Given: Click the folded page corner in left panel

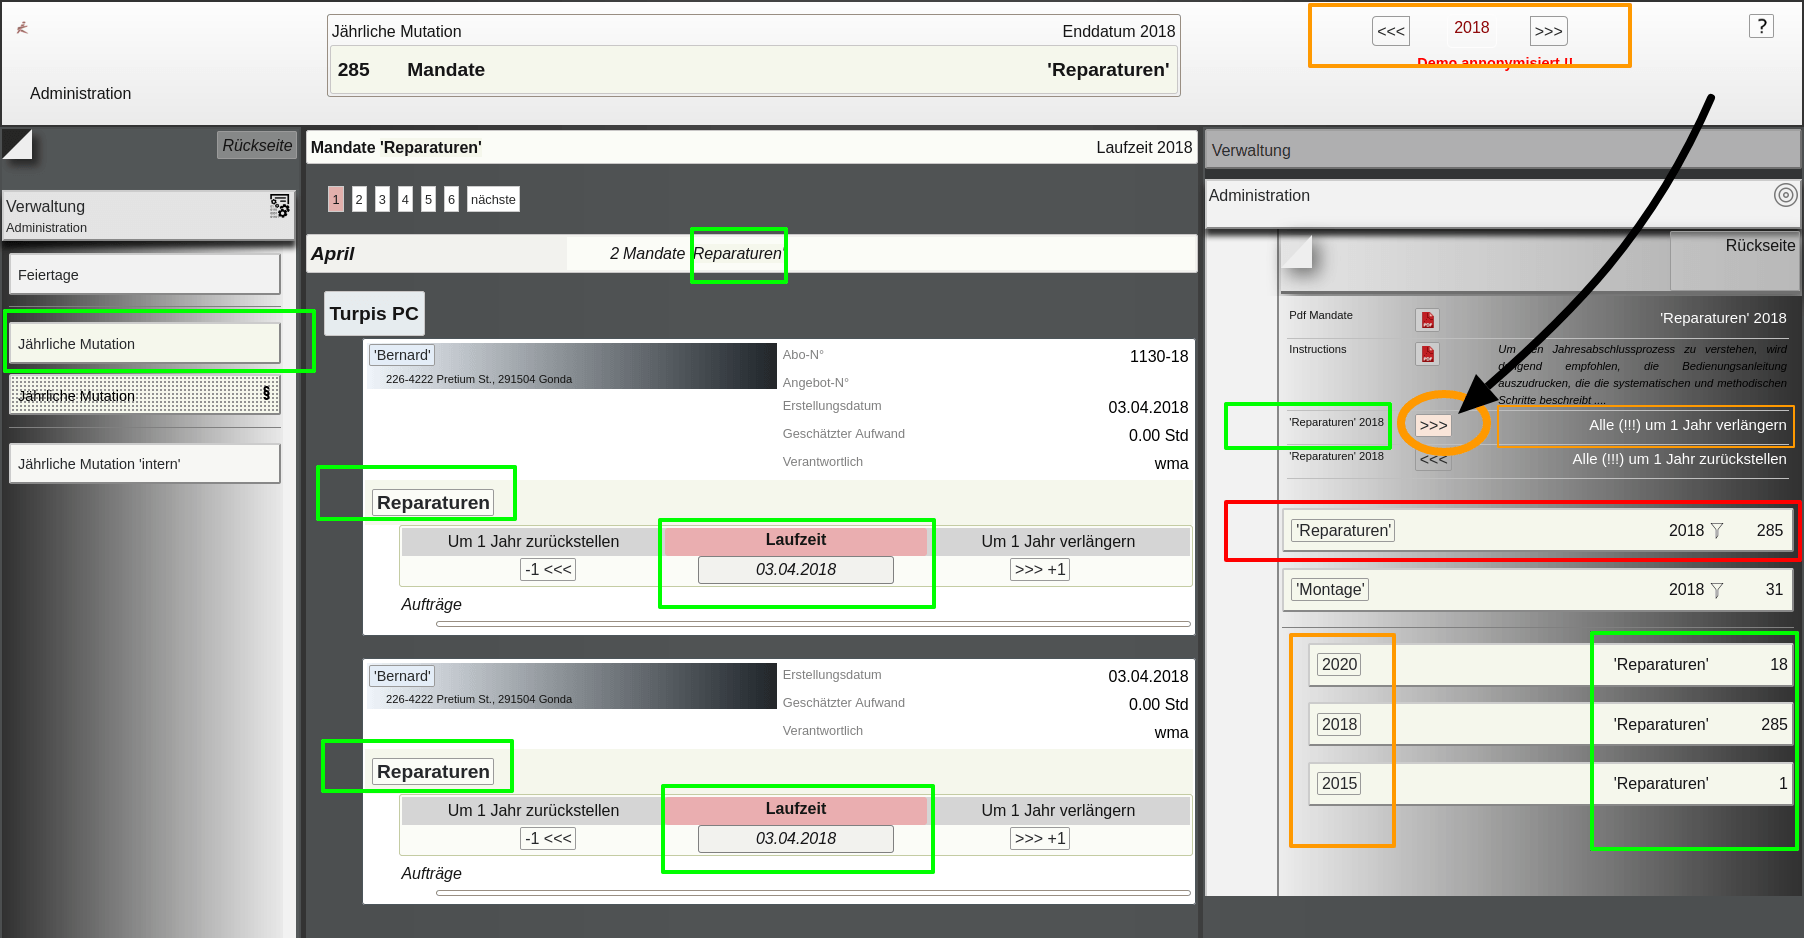Looking at the screenshot, I should pyautogui.click(x=17, y=145).
